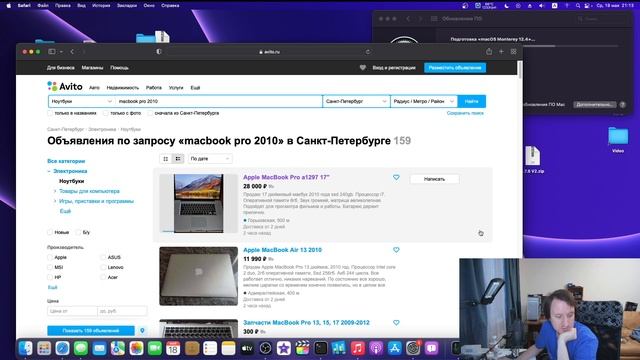Open a new tab with Safari's plus icon
Viewport: 640px width, 360px height.
pyautogui.click(x=501, y=51)
